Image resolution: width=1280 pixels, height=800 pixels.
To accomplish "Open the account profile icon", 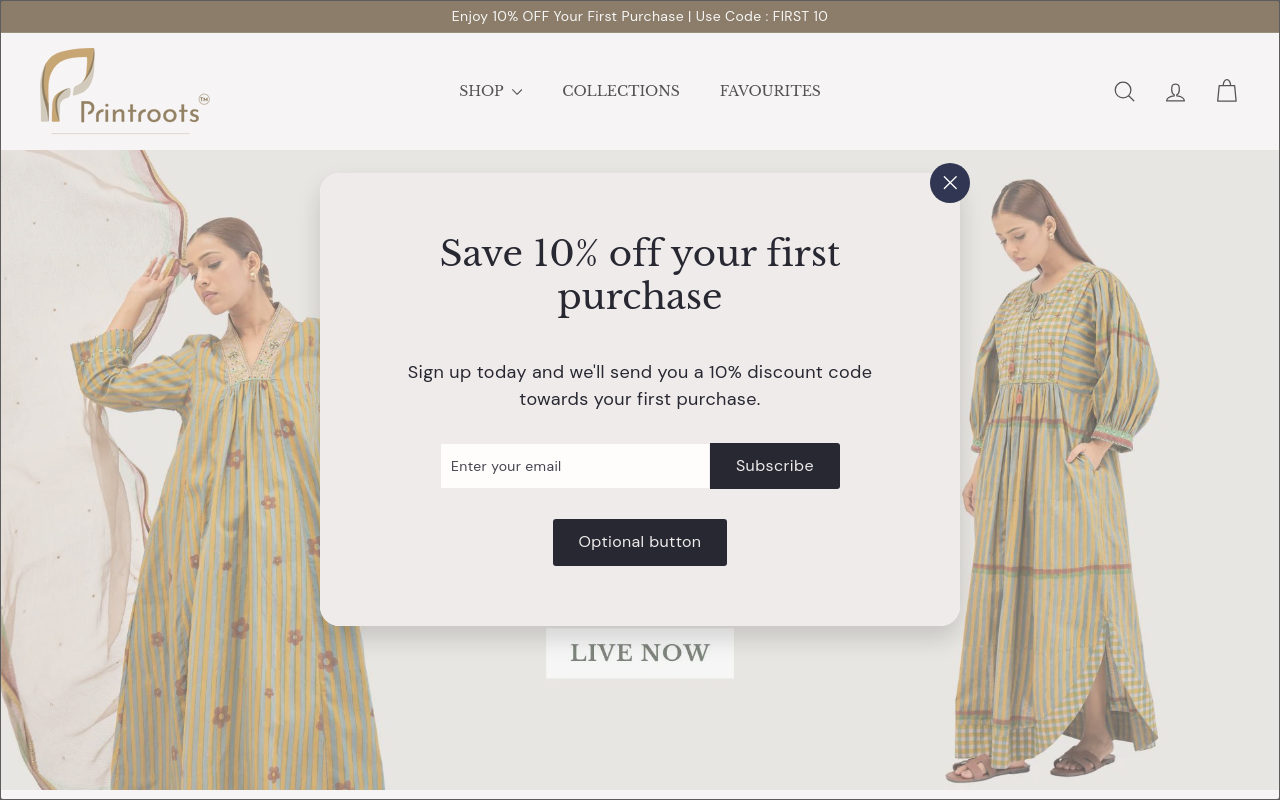I will pos(1175,92).
